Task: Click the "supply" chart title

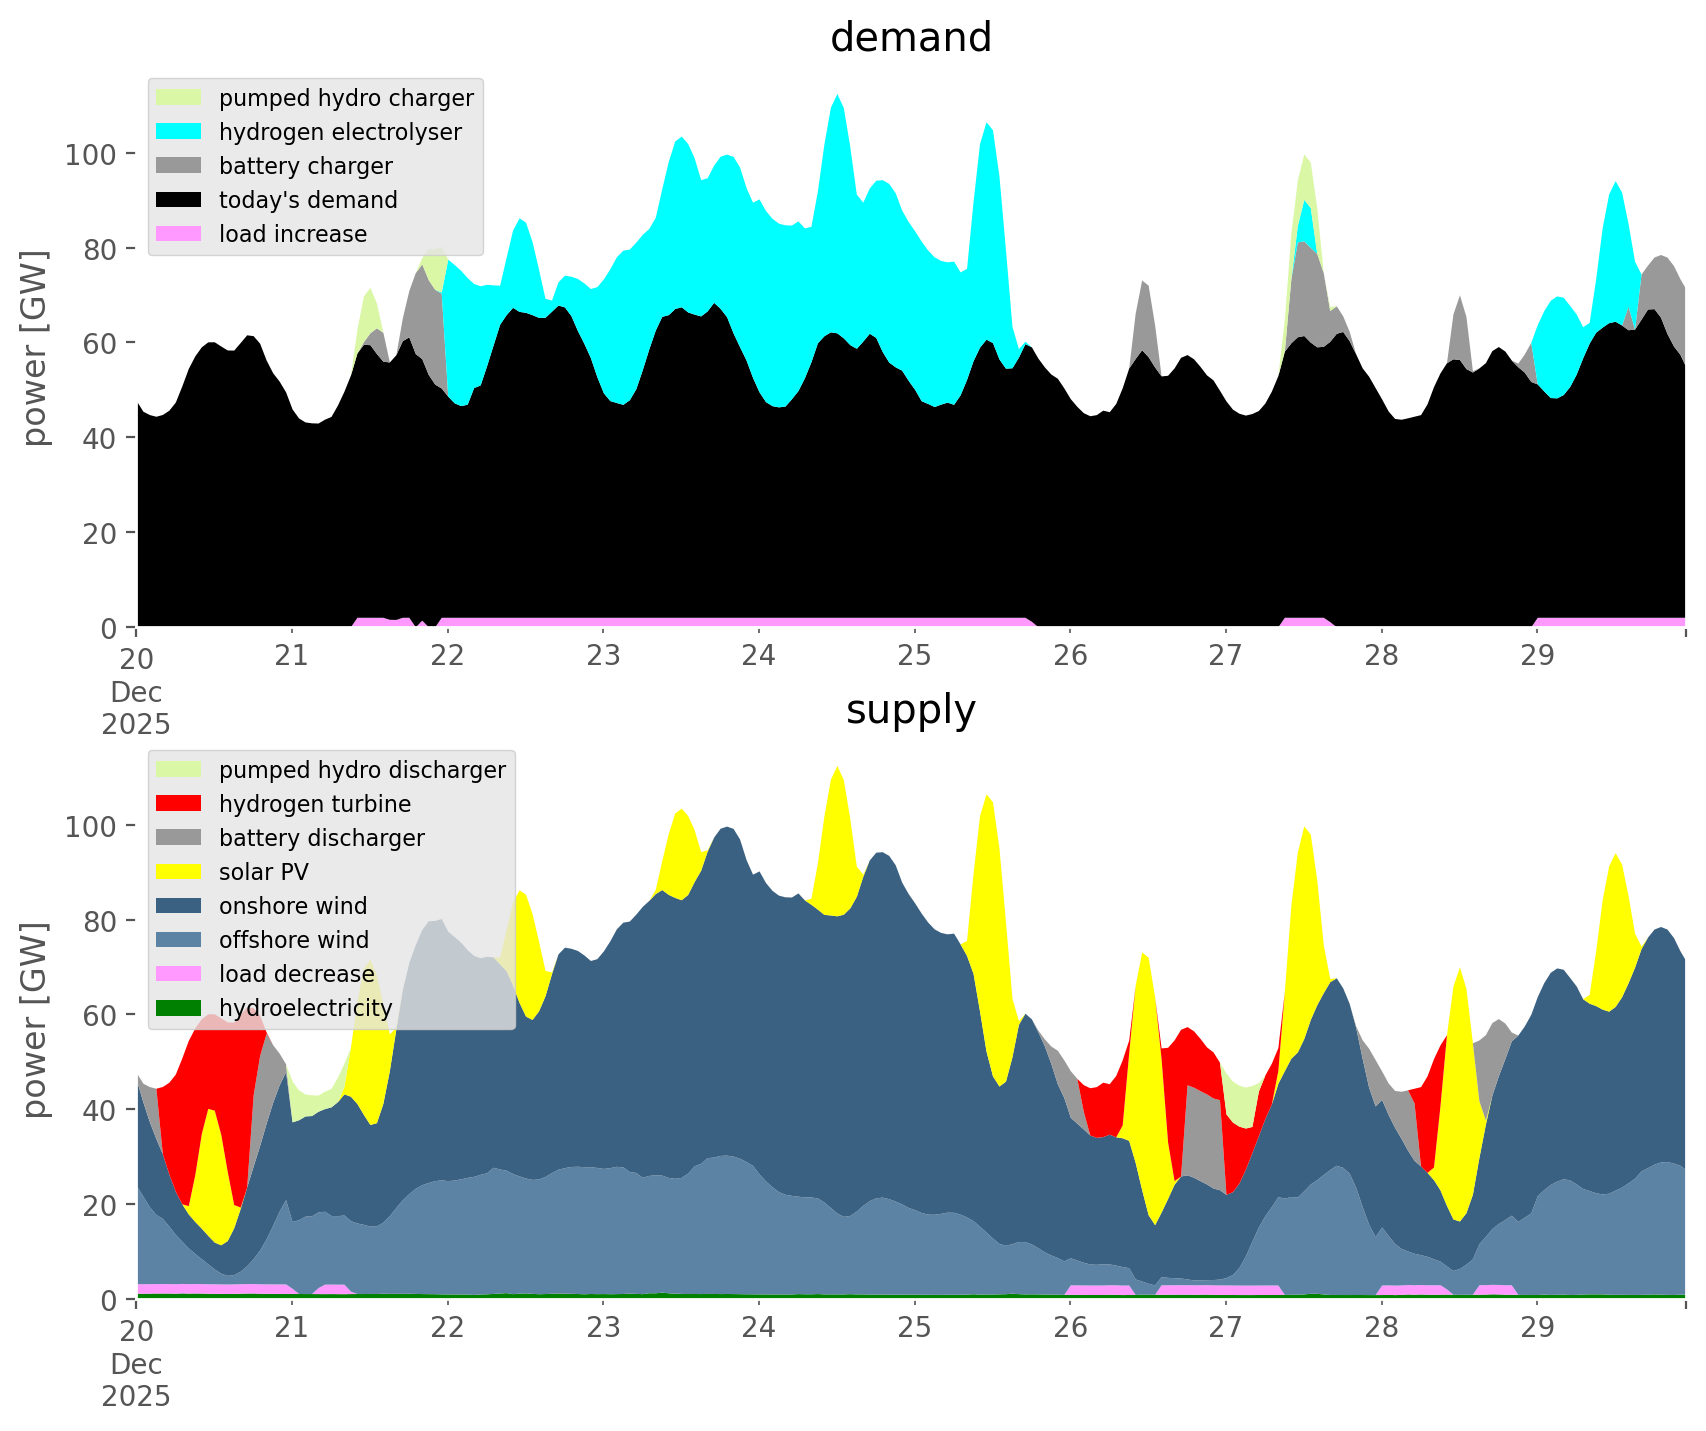Action: point(910,710)
